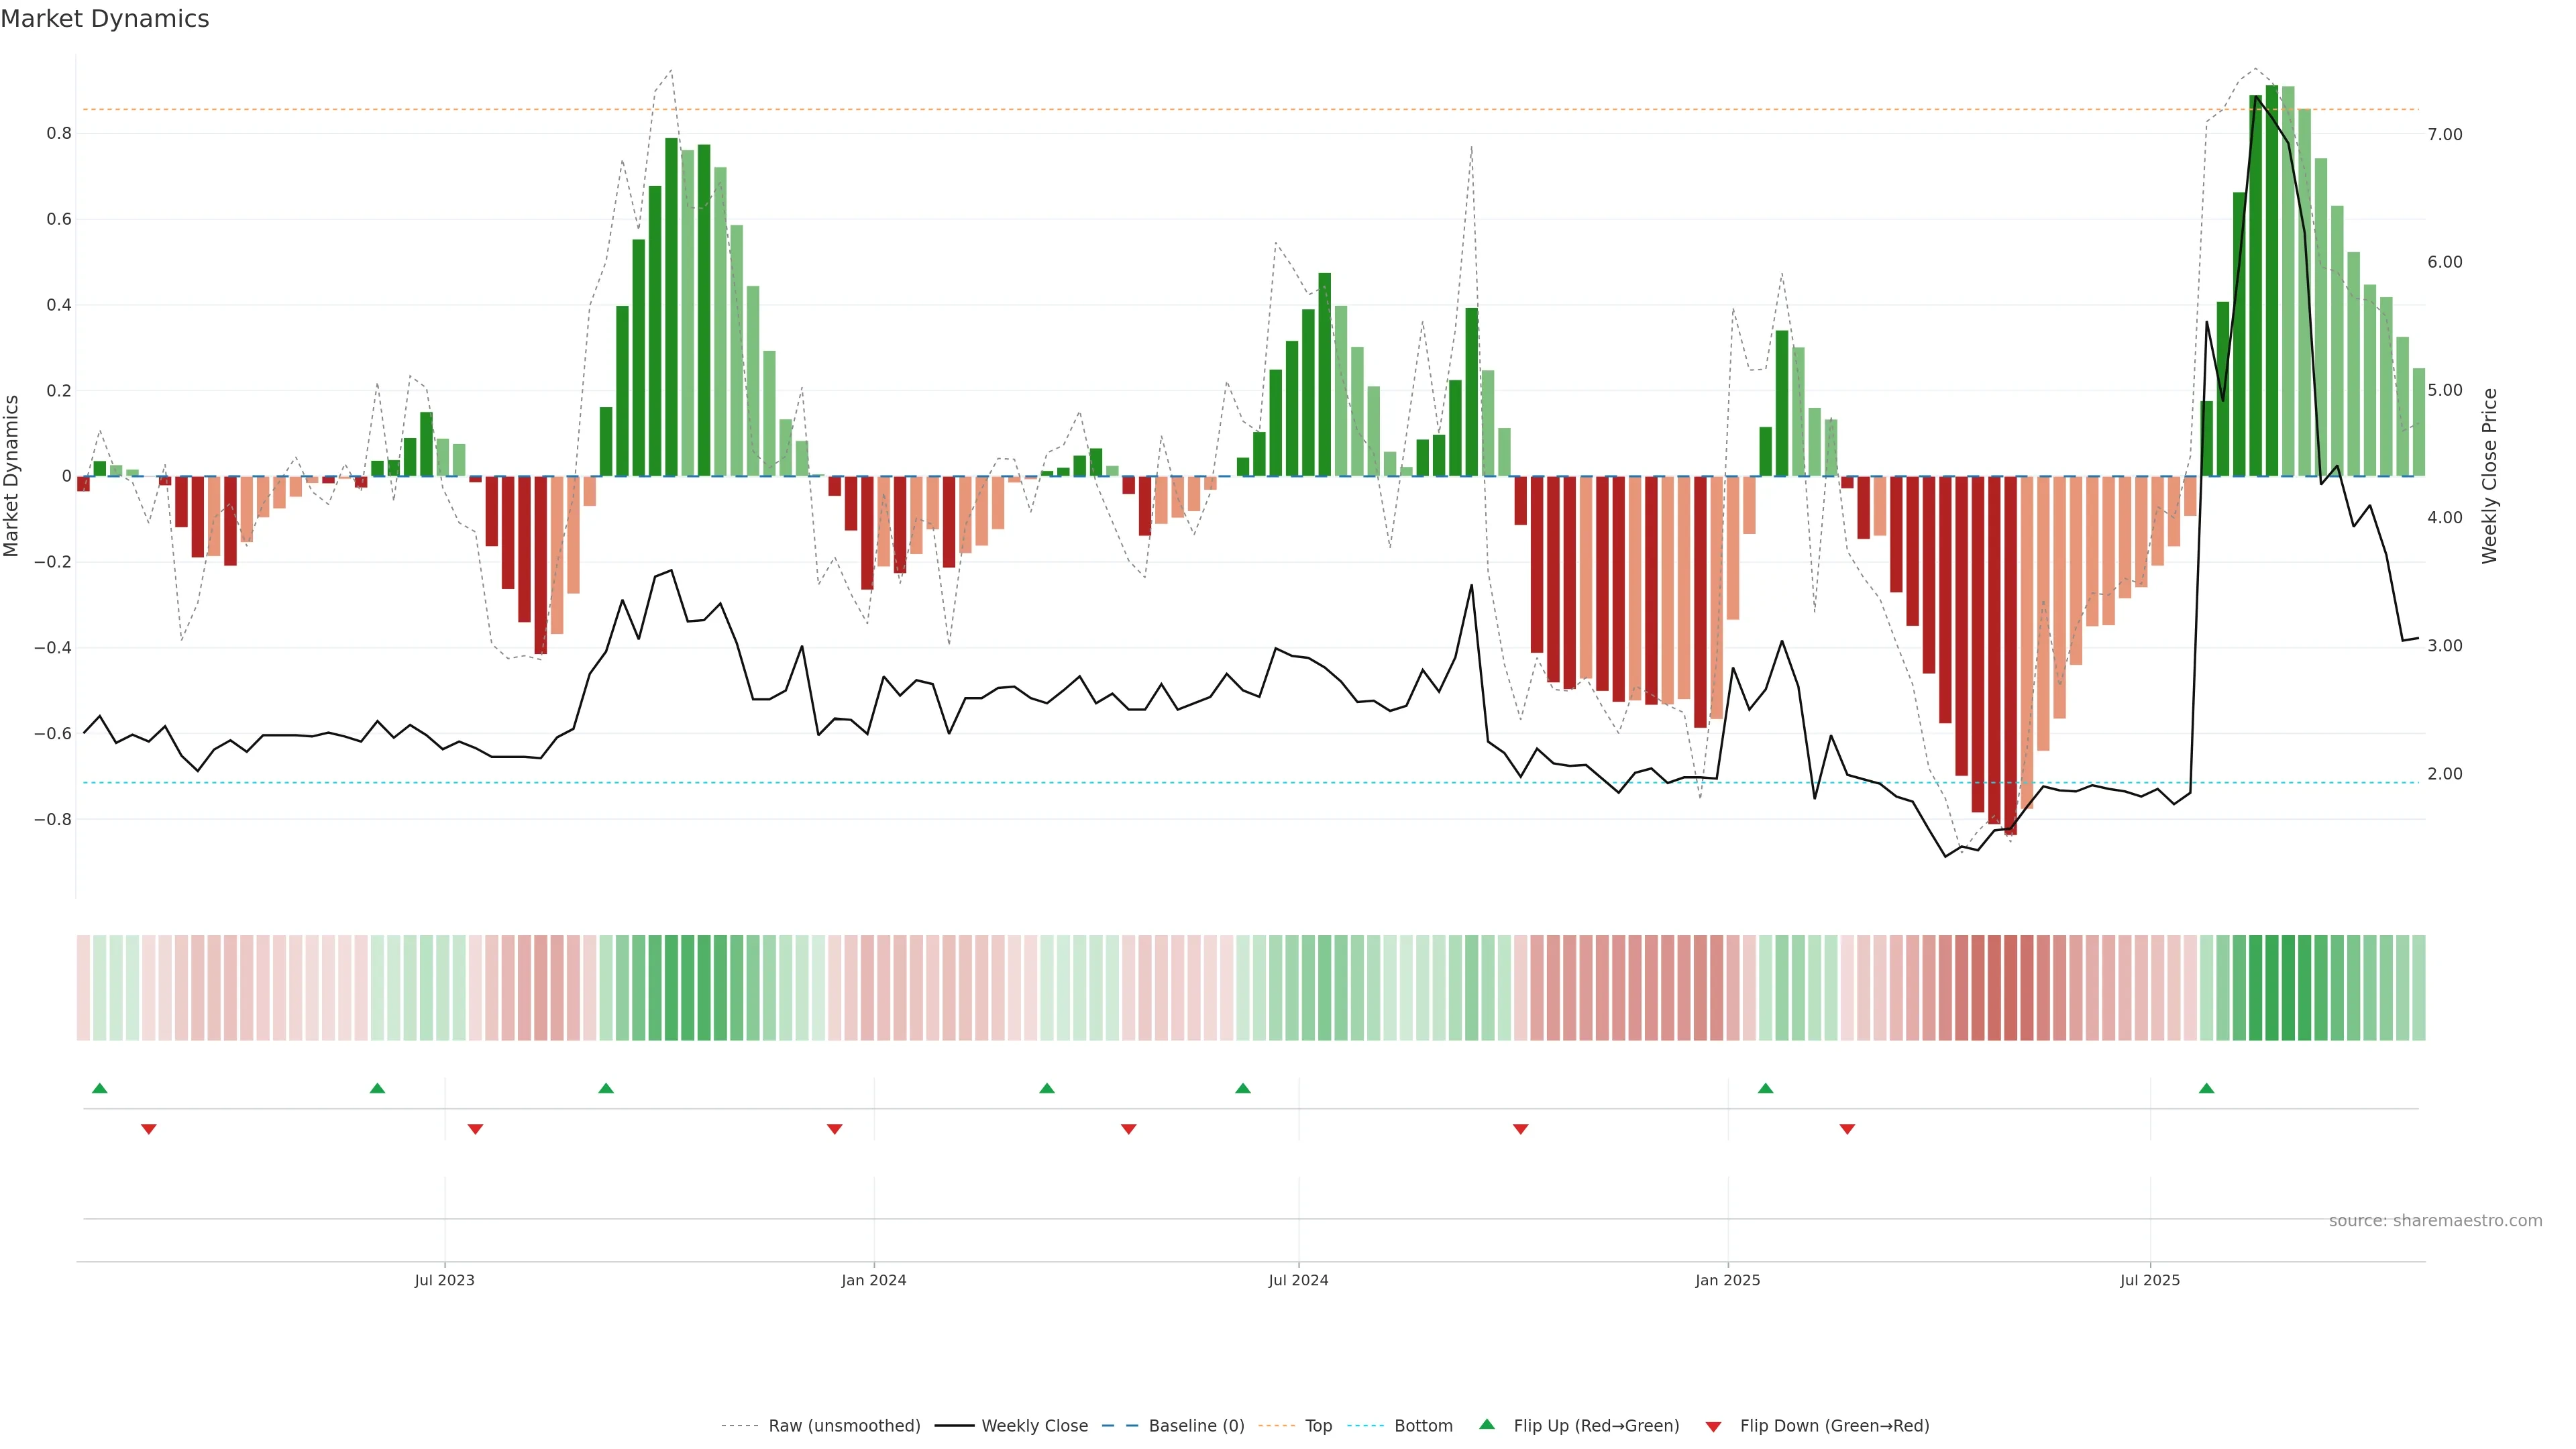Click red flip-down marker just before Jan 2024
This screenshot has width=2576, height=1449.
(834, 1129)
